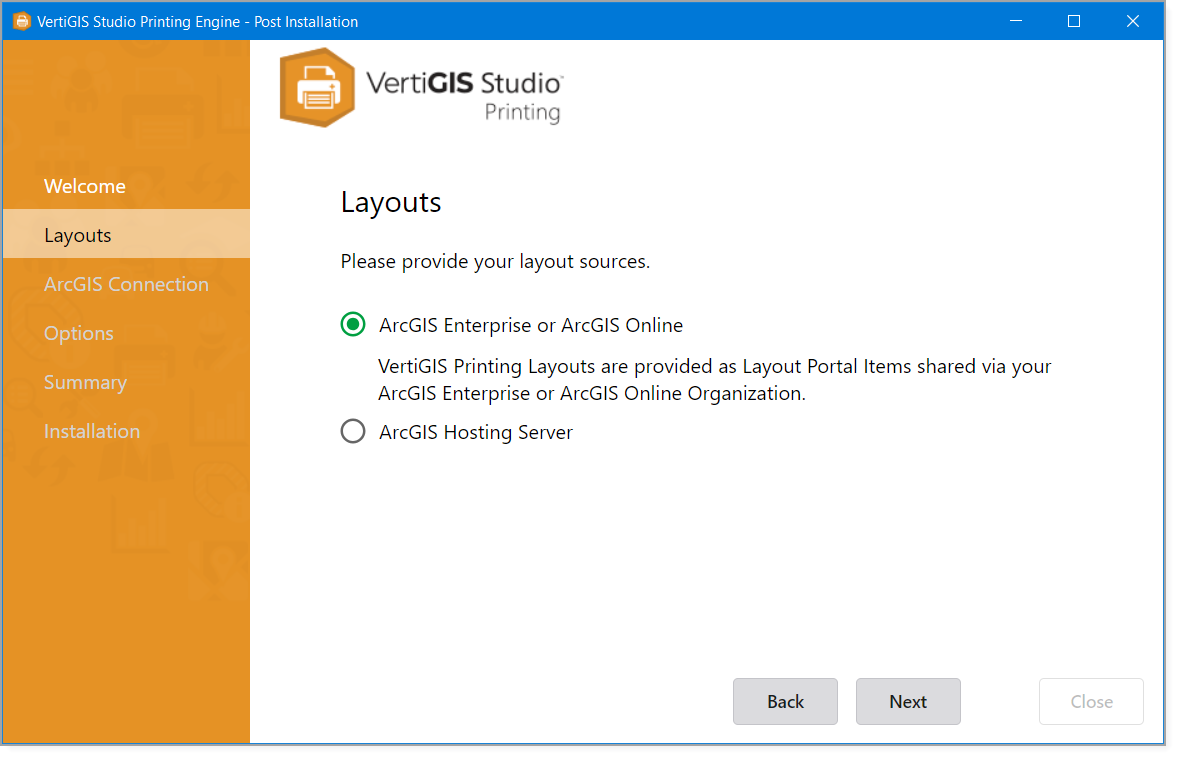Click the VertiGIS Studio Printing wordmark text
Screen dimensions: 1178x758
[x=464, y=95]
